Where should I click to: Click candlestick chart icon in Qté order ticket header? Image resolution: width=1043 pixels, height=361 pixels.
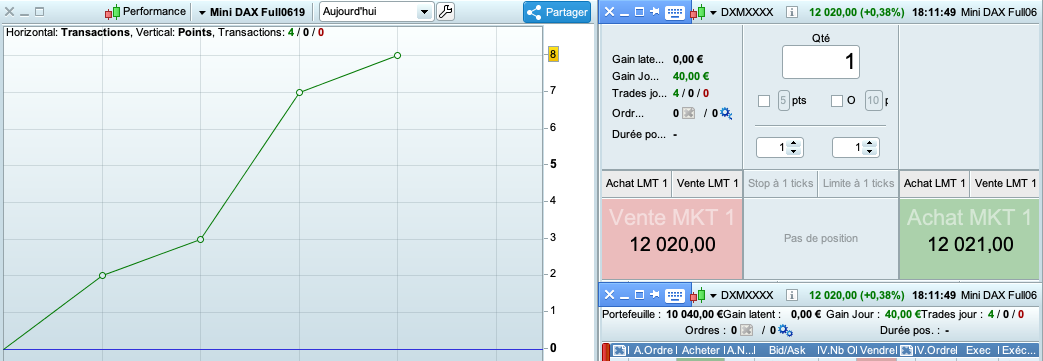pyautogui.click(x=698, y=12)
